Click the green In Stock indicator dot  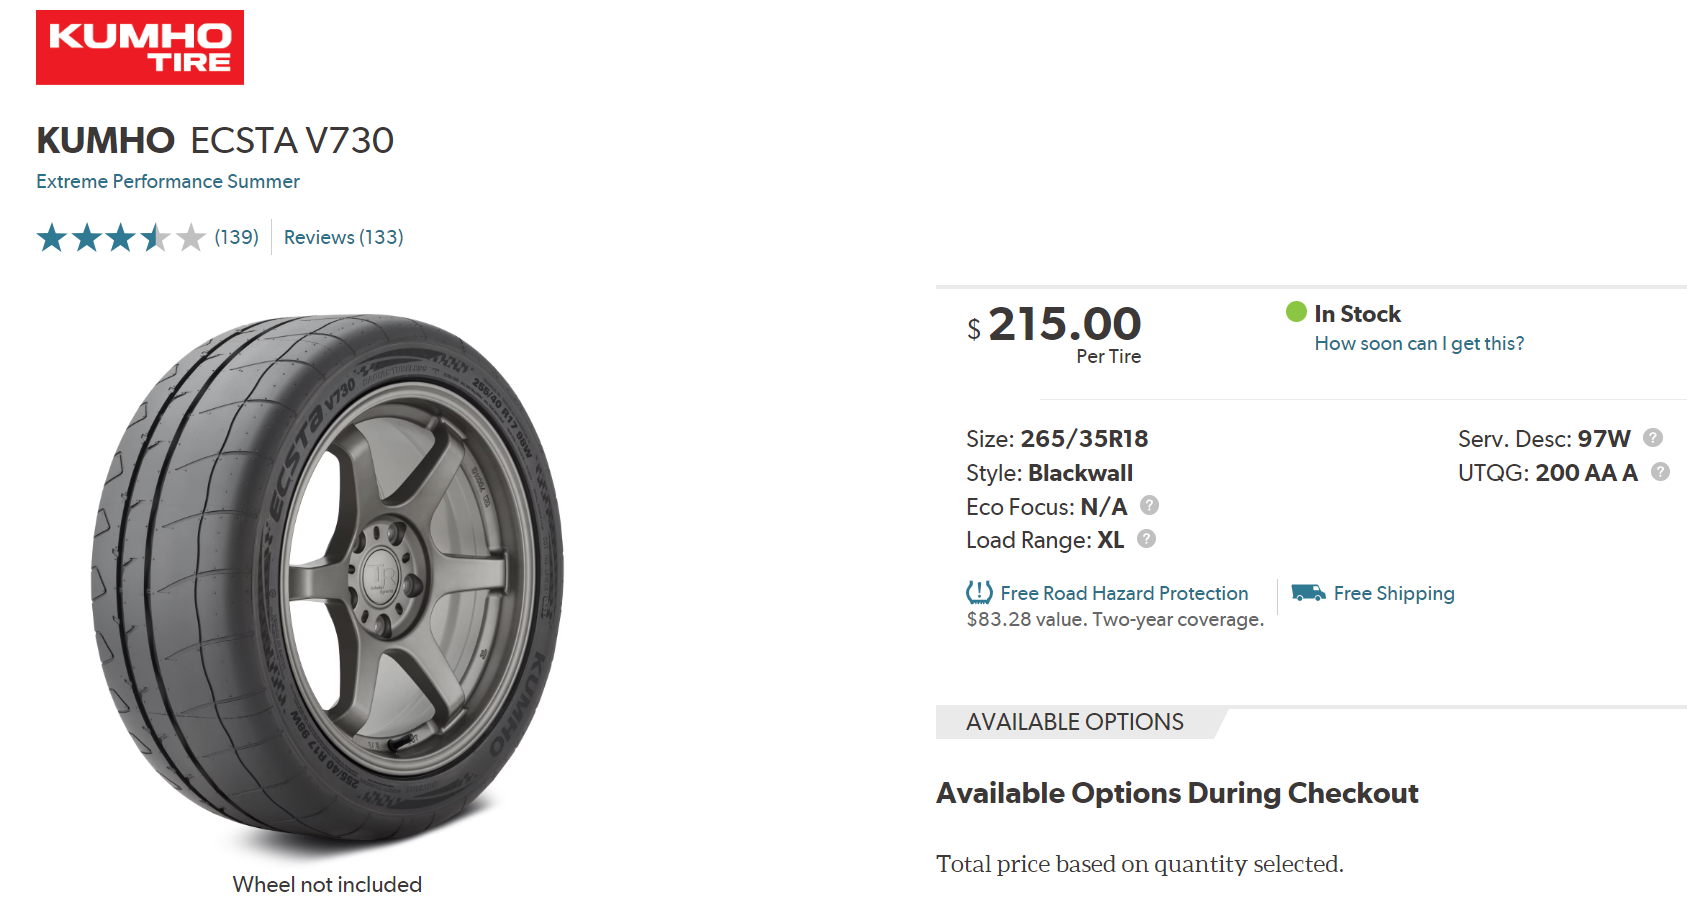click(x=1296, y=312)
